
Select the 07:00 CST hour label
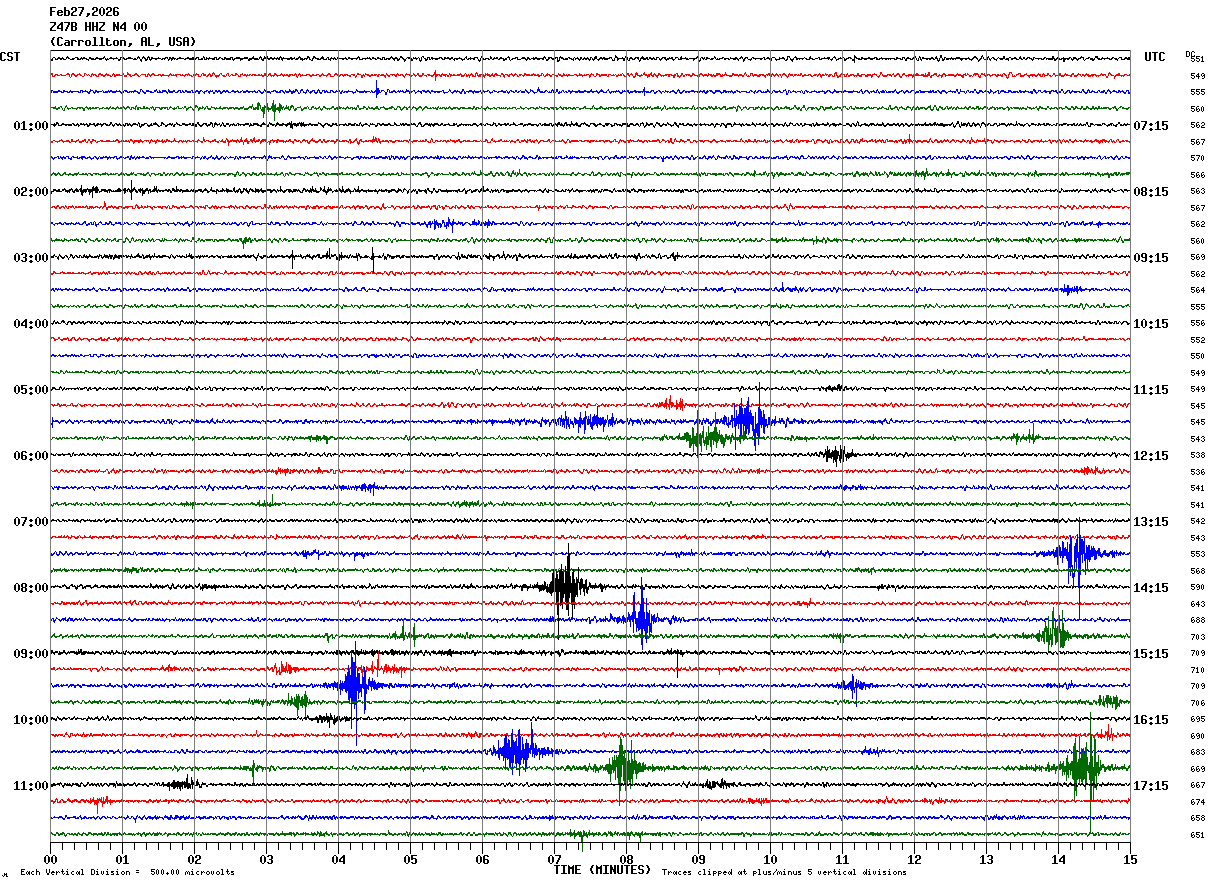coord(31,522)
